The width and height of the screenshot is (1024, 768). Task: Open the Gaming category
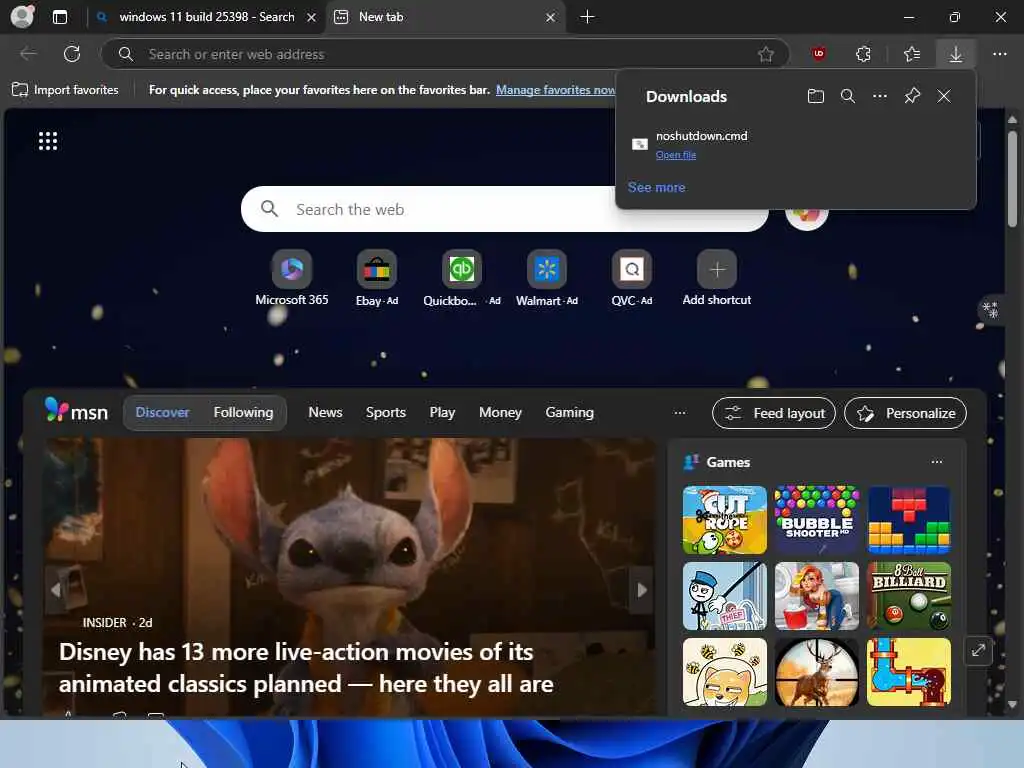569,412
